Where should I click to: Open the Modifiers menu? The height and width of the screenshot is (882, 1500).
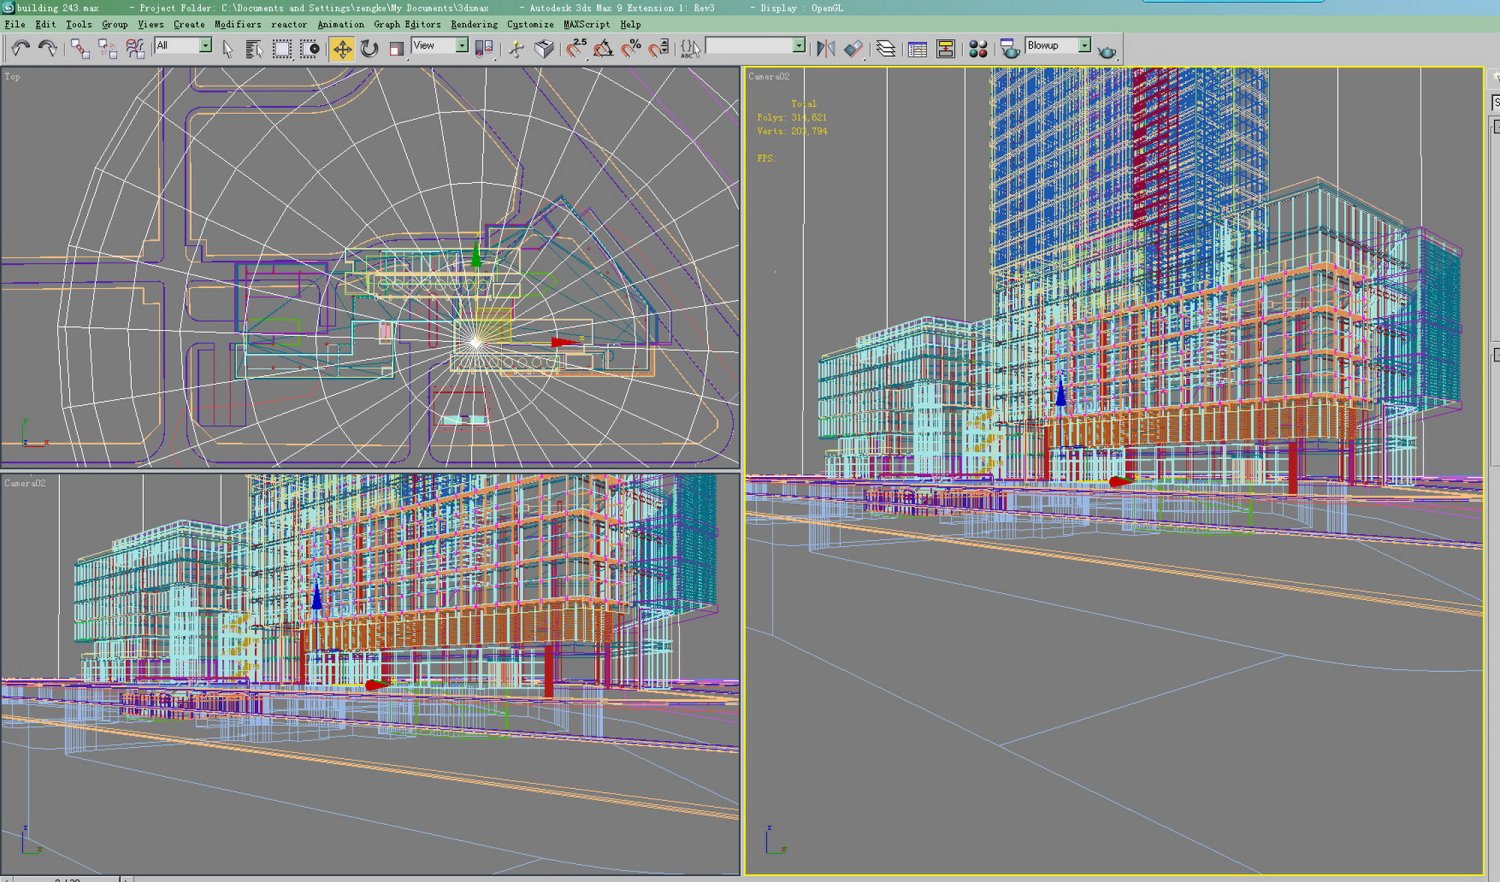(238, 24)
